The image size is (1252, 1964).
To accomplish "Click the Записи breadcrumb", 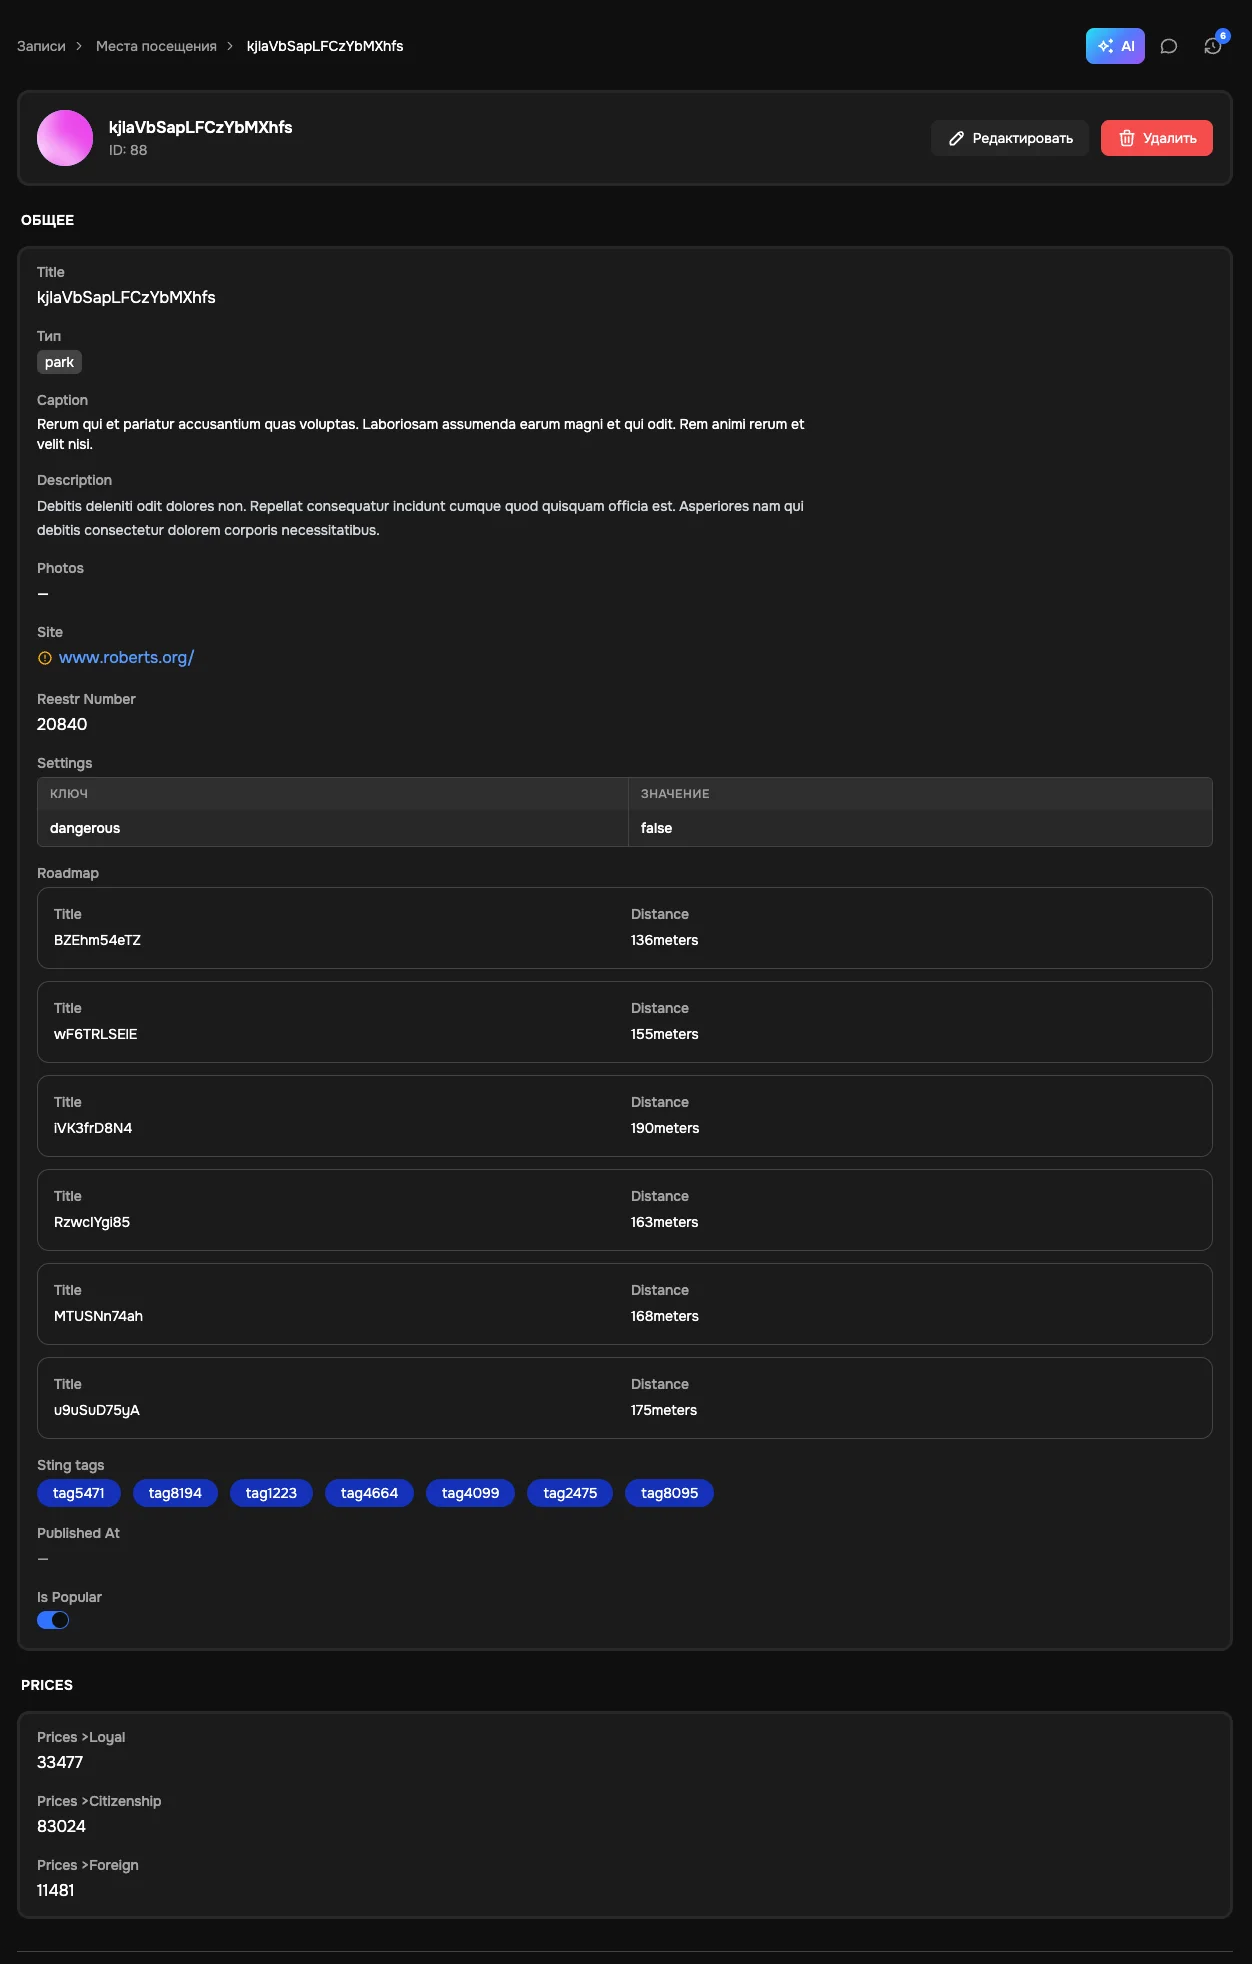I will [x=41, y=46].
